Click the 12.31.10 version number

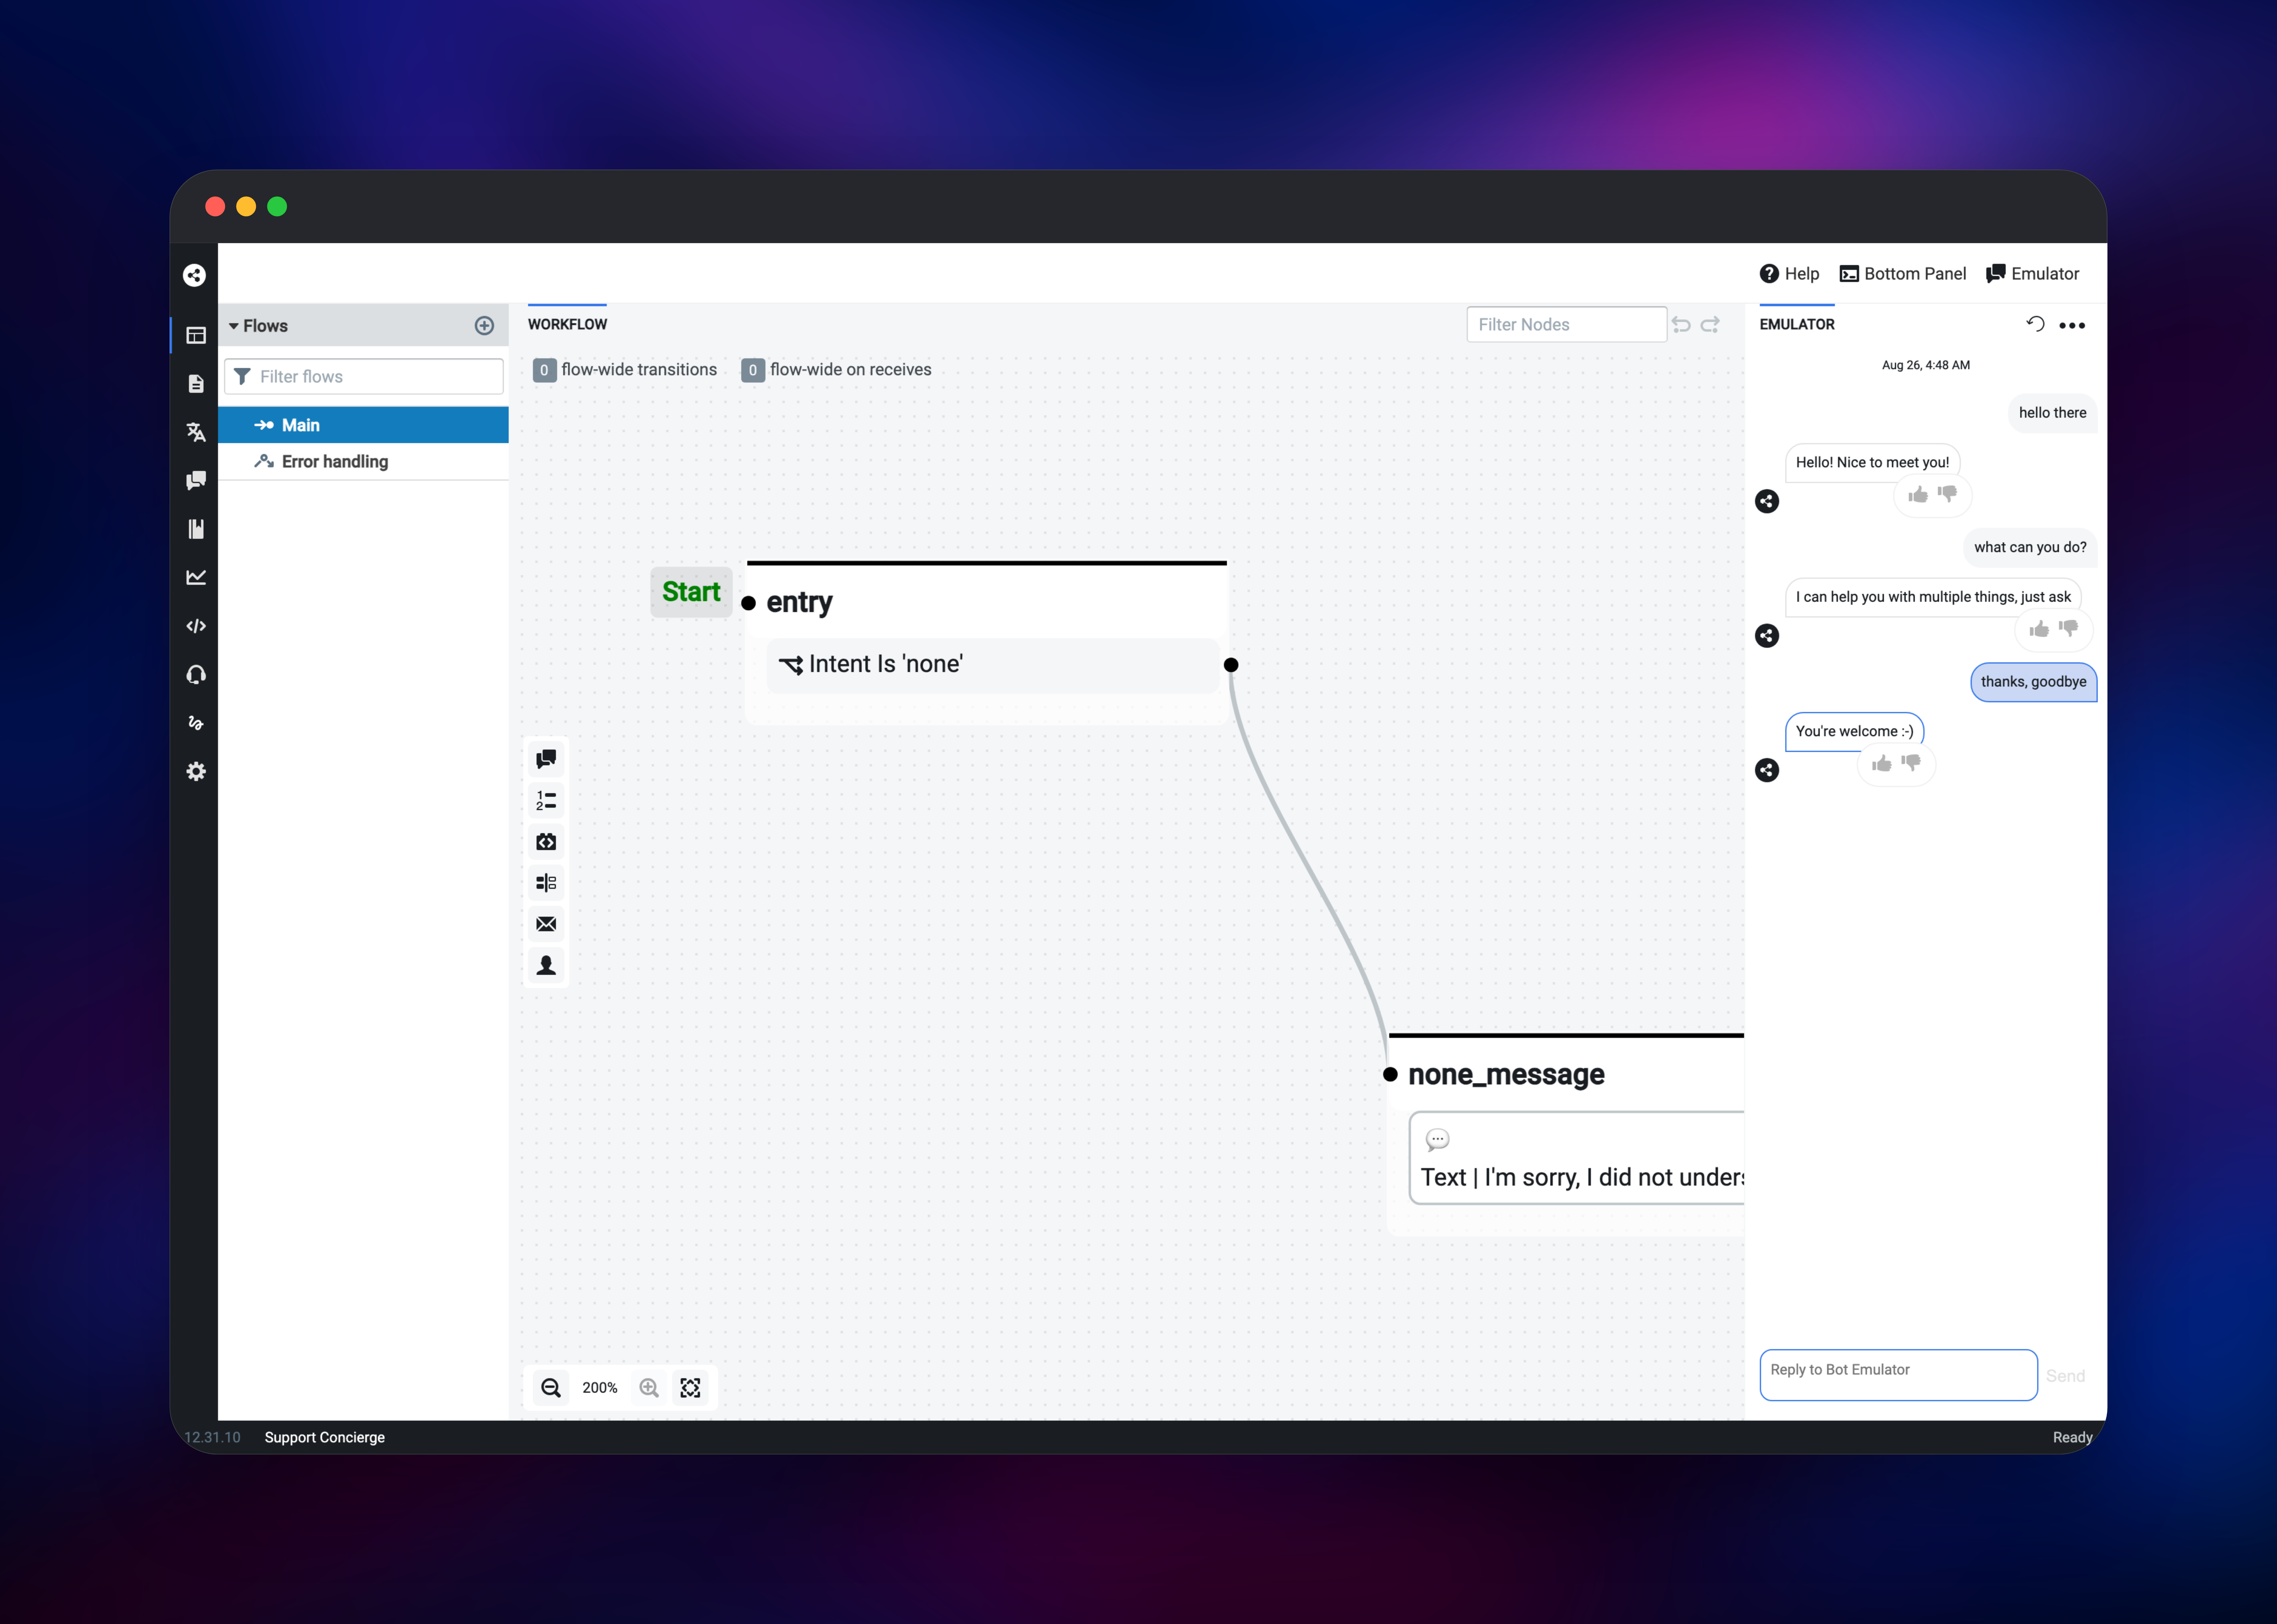click(212, 1438)
